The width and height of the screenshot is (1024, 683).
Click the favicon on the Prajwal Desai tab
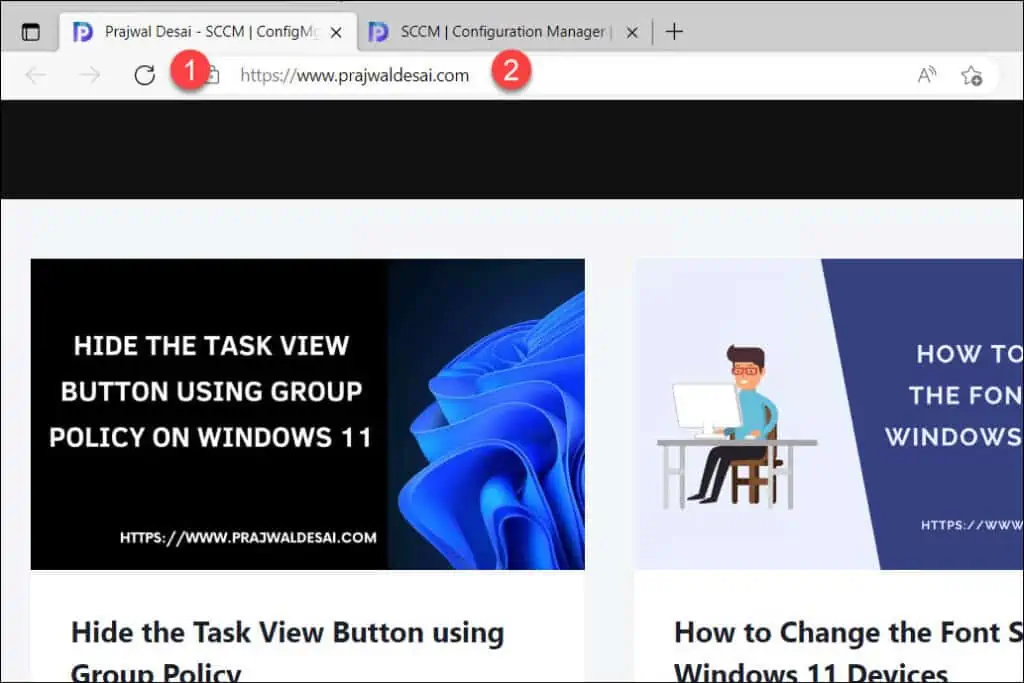pyautogui.click(x=82, y=32)
